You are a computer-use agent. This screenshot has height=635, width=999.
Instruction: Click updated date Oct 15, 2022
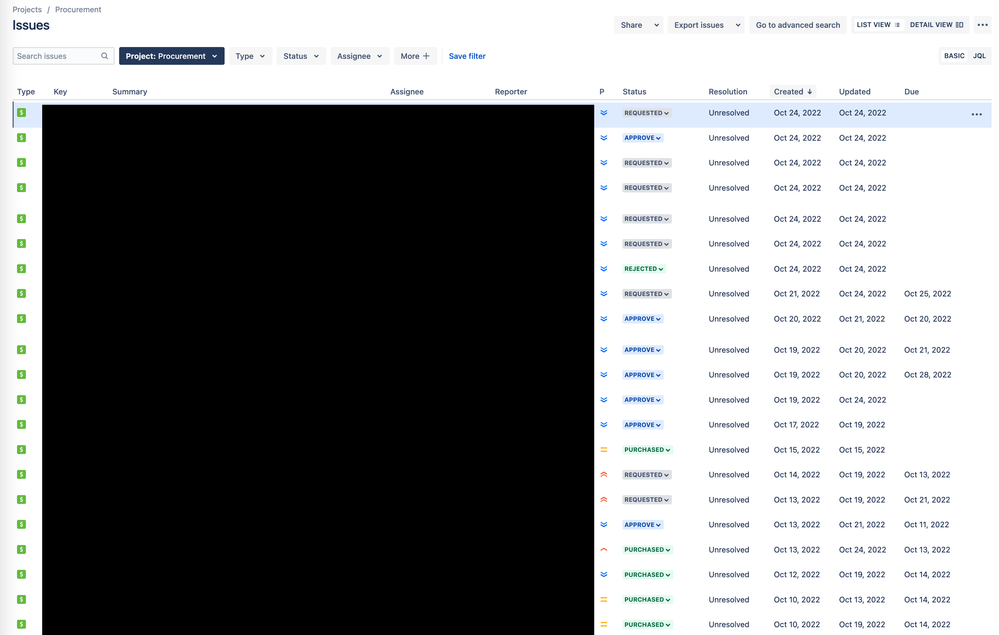click(861, 450)
